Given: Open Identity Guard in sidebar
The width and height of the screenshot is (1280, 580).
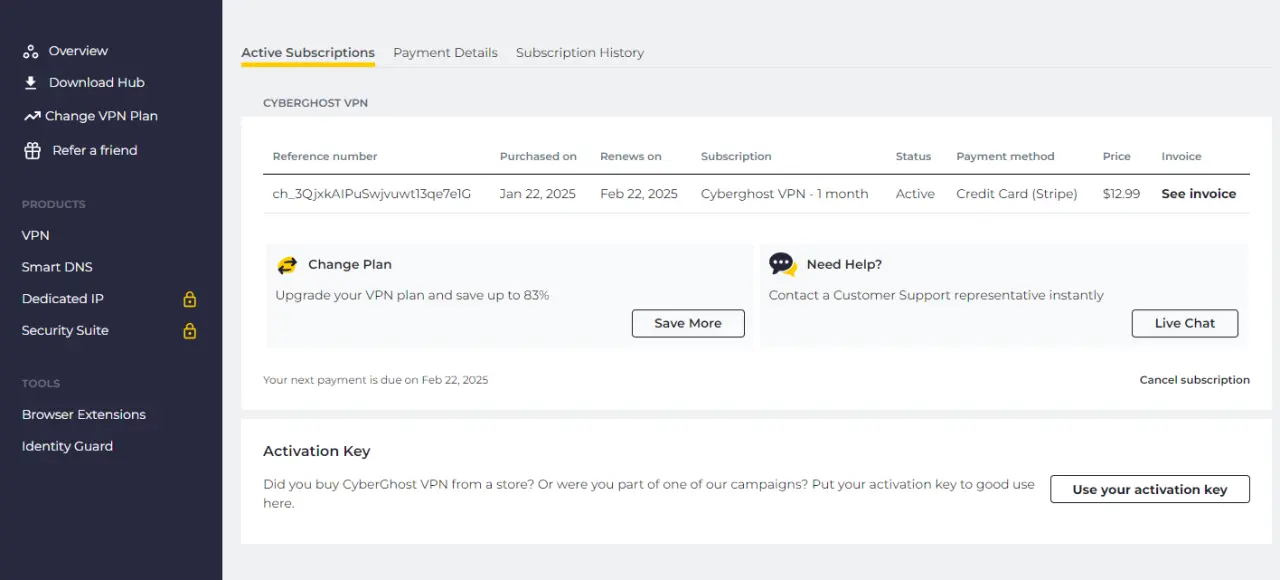Looking at the screenshot, I should coord(67,446).
